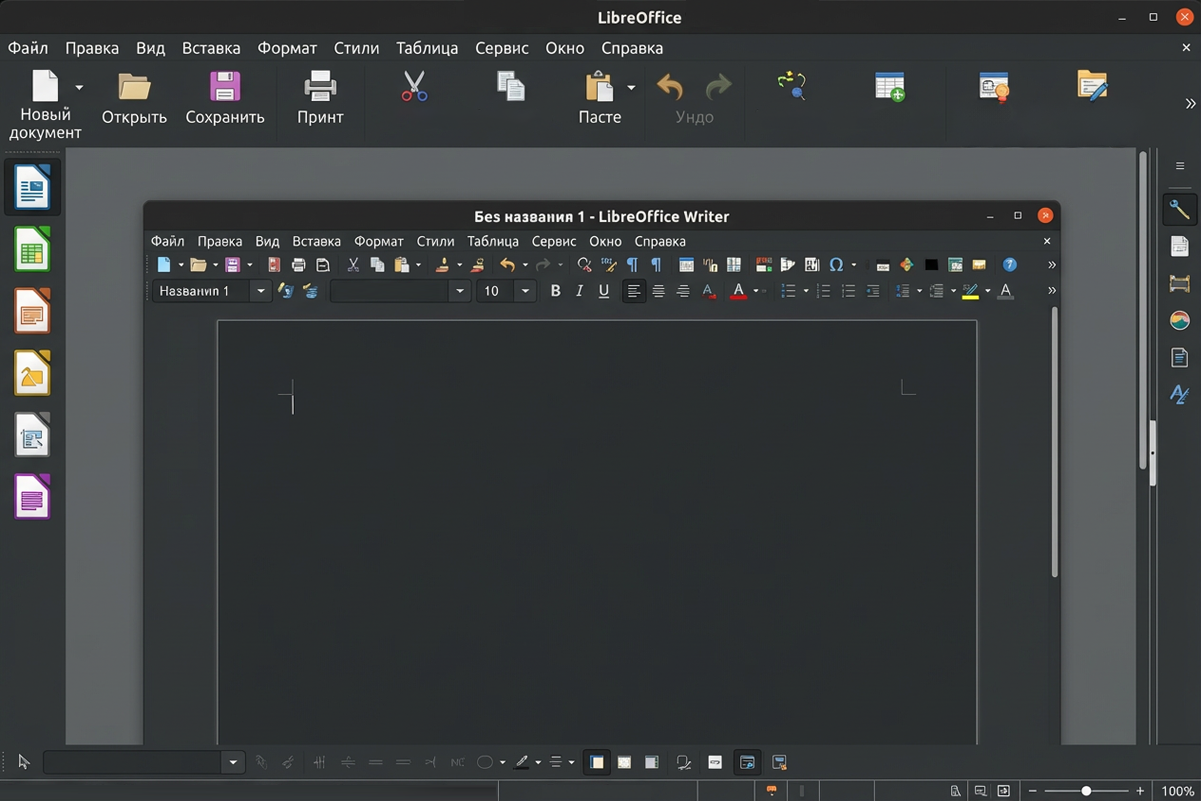Image resolution: width=1201 pixels, height=801 pixels.
Task: Open the paragraph style Названип 1 dropdown
Action: click(x=261, y=291)
